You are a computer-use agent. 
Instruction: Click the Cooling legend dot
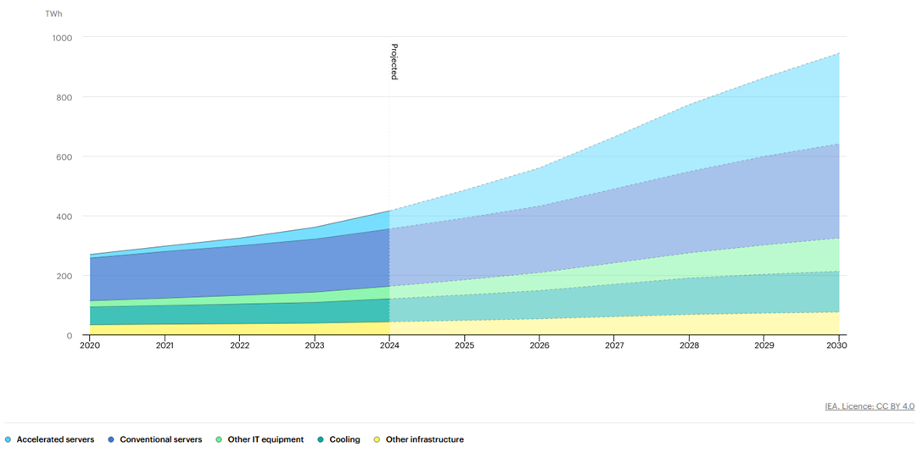321,440
